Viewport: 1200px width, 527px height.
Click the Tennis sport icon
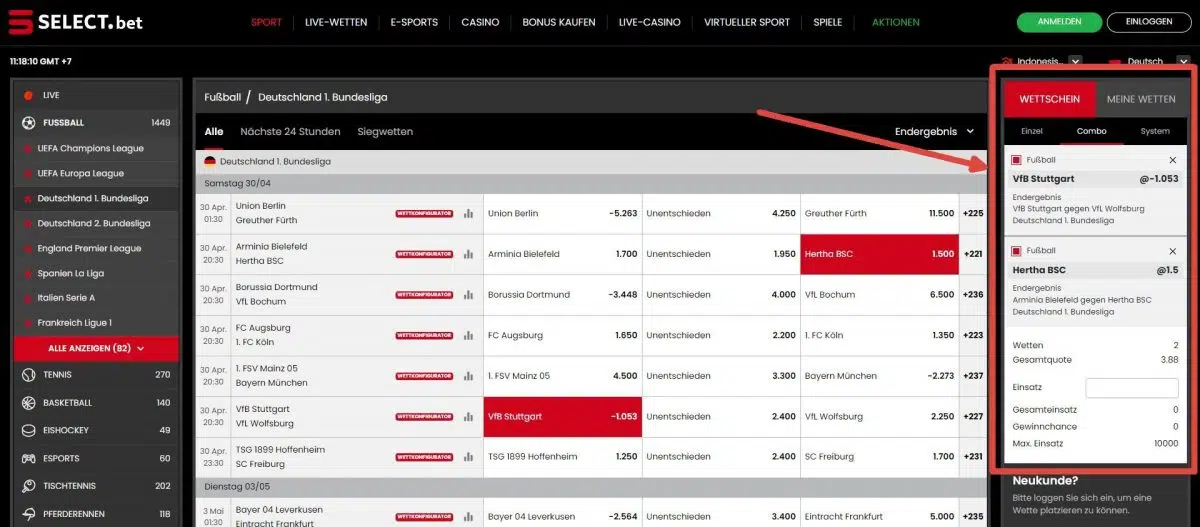[28, 375]
